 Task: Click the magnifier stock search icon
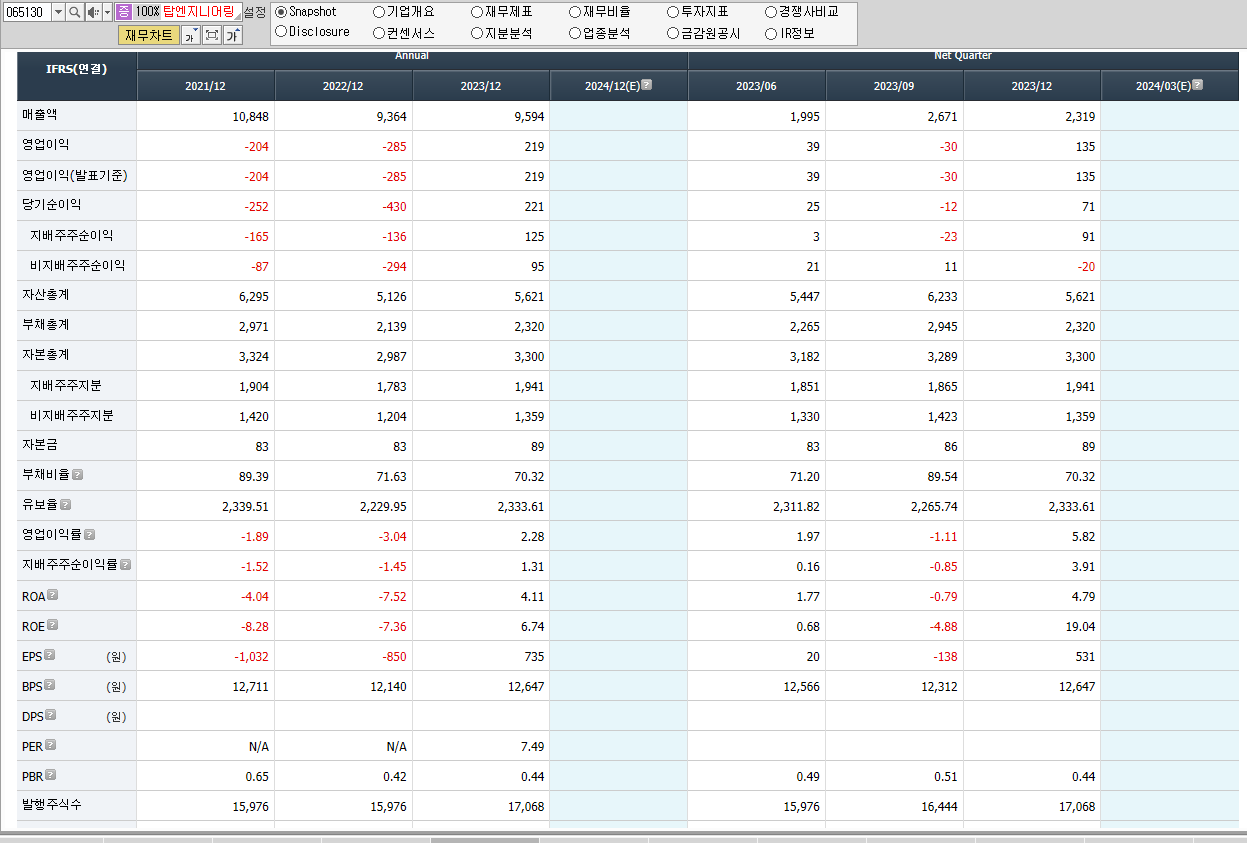pos(74,12)
